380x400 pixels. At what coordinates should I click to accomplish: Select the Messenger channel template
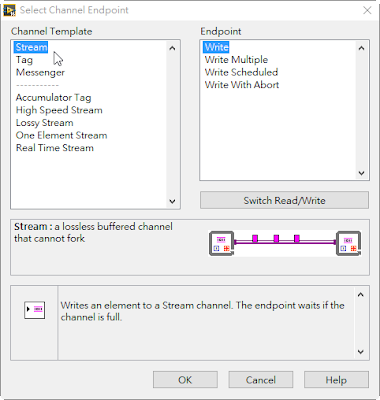(x=40, y=72)
